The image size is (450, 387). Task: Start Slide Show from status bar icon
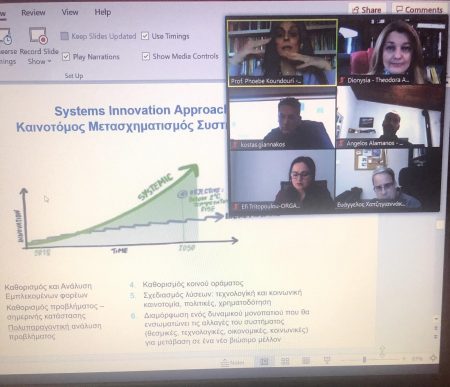(327, 360)
